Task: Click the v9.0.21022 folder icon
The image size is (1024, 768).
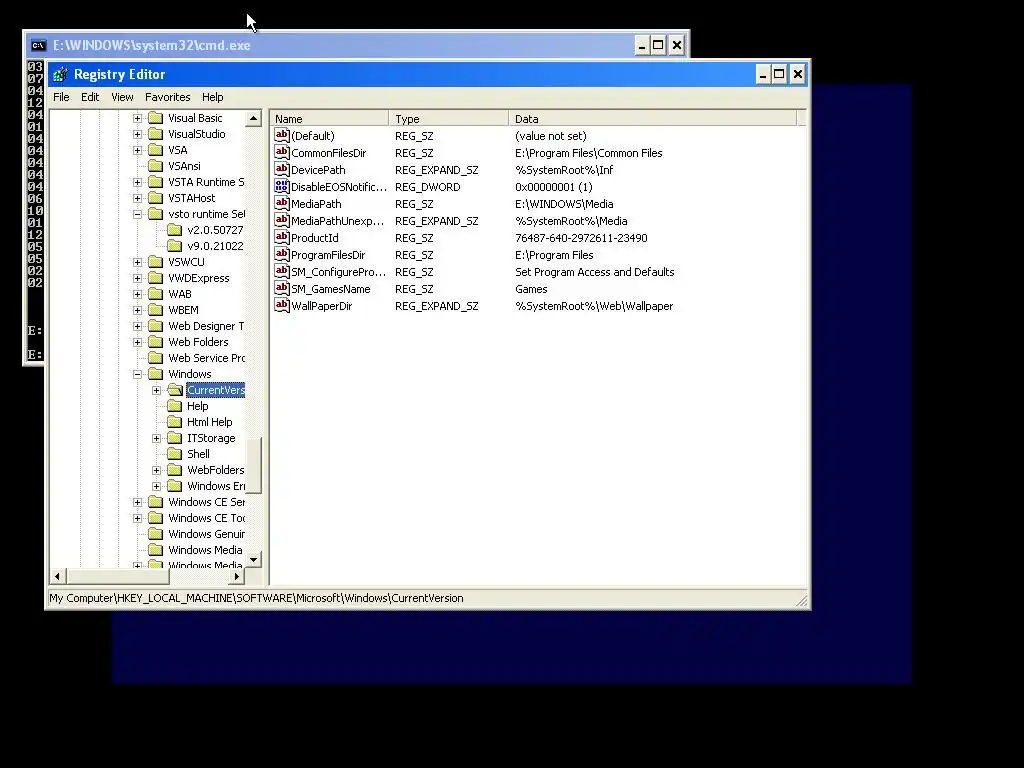Action: 174,246
